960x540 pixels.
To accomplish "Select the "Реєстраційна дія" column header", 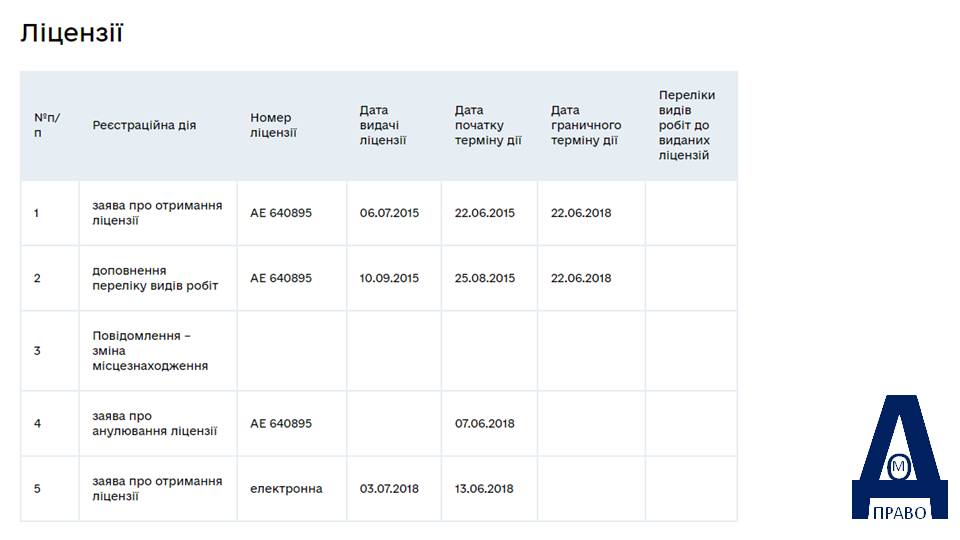I will 144,125.
